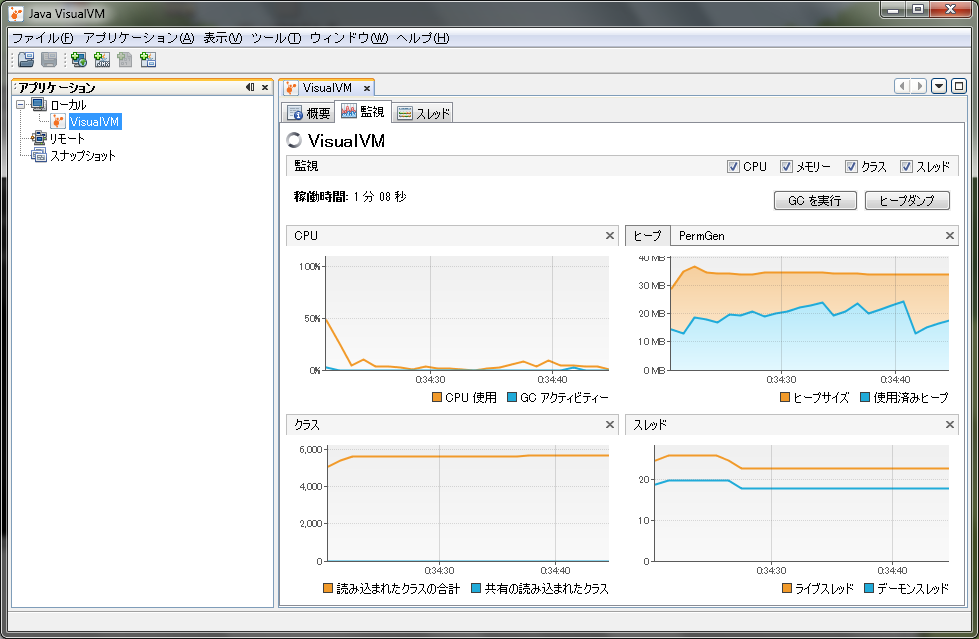Click the GC アクティビティー blue legend swatch
The image size is (979, 639).
(x=512, y=397)
